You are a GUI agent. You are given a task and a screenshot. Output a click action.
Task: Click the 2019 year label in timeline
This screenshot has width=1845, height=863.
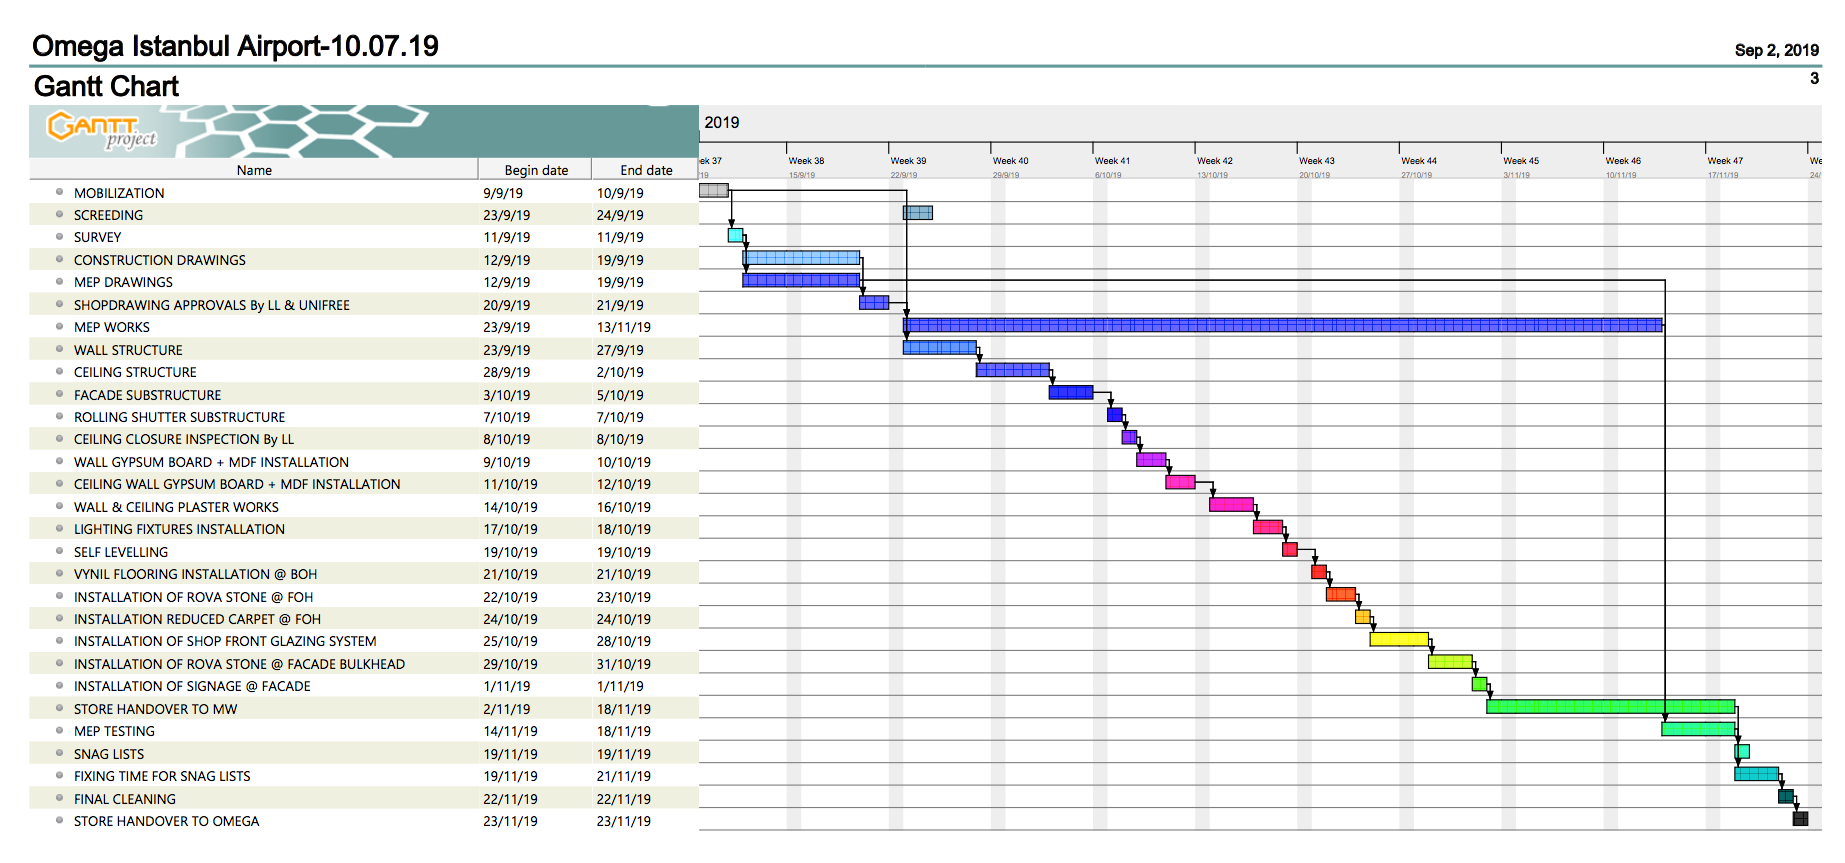722,123
